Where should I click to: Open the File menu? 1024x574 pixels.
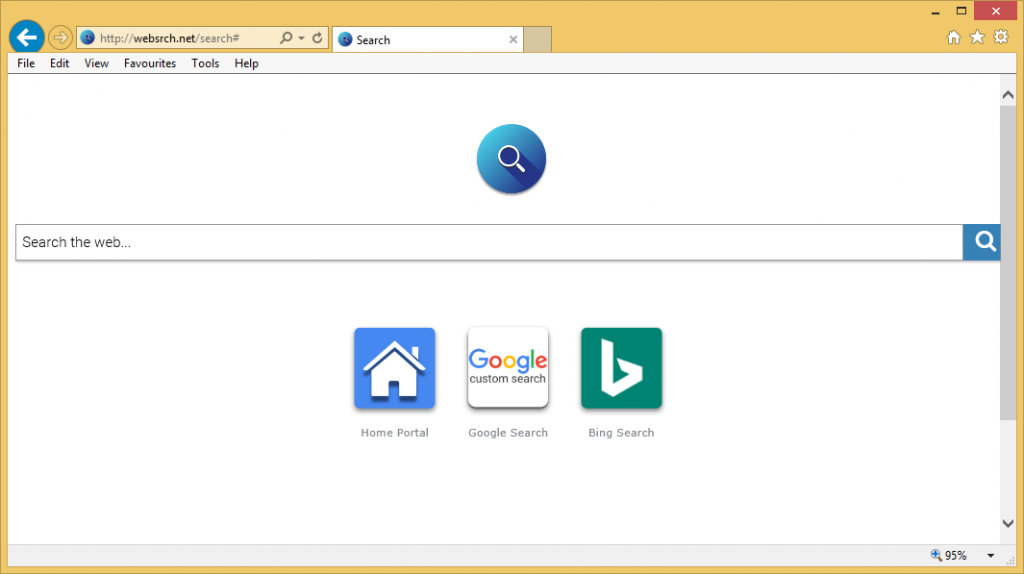click(x=26, y=63)
